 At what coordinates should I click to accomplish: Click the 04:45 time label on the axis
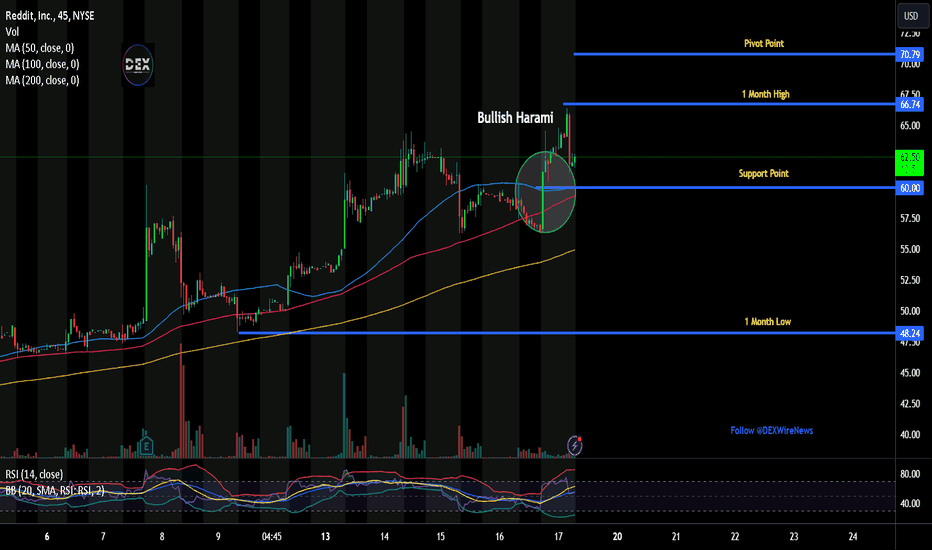(272, 537)
